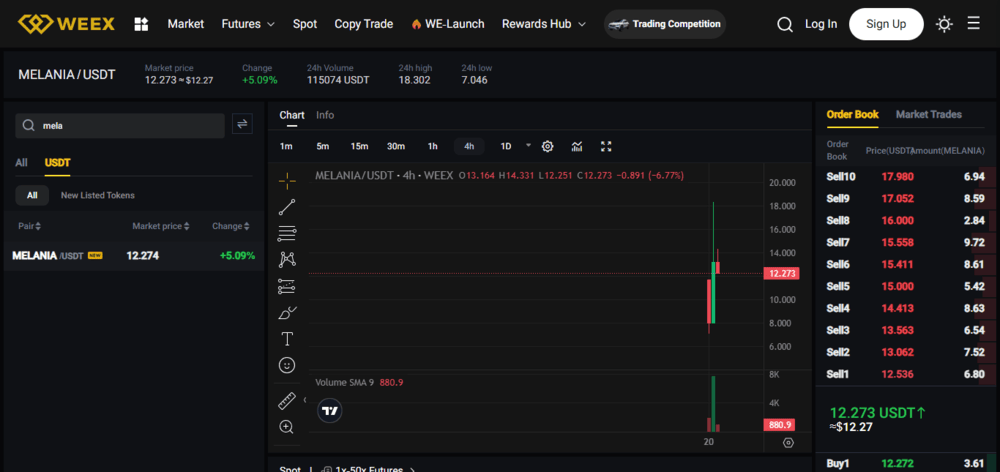Viewport: 1000px width, 472px height.
Task: Sort list by Pair column
Action: [29, 226]
